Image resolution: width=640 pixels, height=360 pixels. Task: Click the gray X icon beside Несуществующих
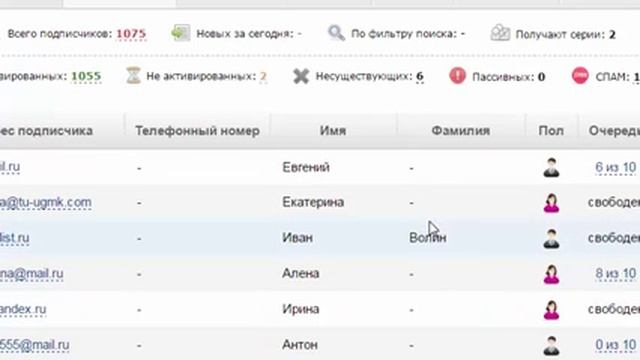tap(301, 76)
